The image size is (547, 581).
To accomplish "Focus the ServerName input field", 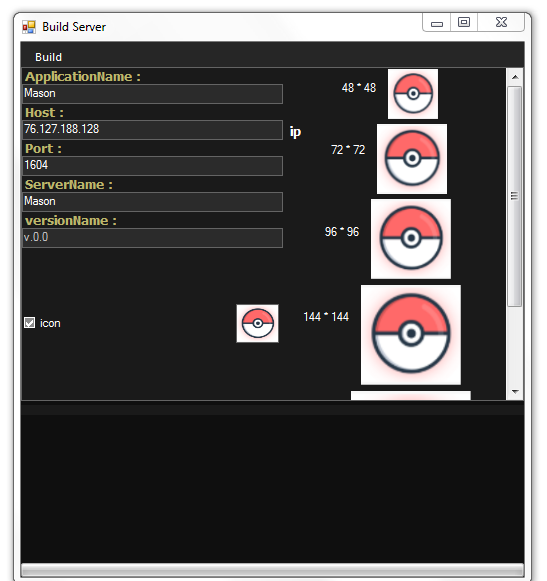I will pos(152,202).
